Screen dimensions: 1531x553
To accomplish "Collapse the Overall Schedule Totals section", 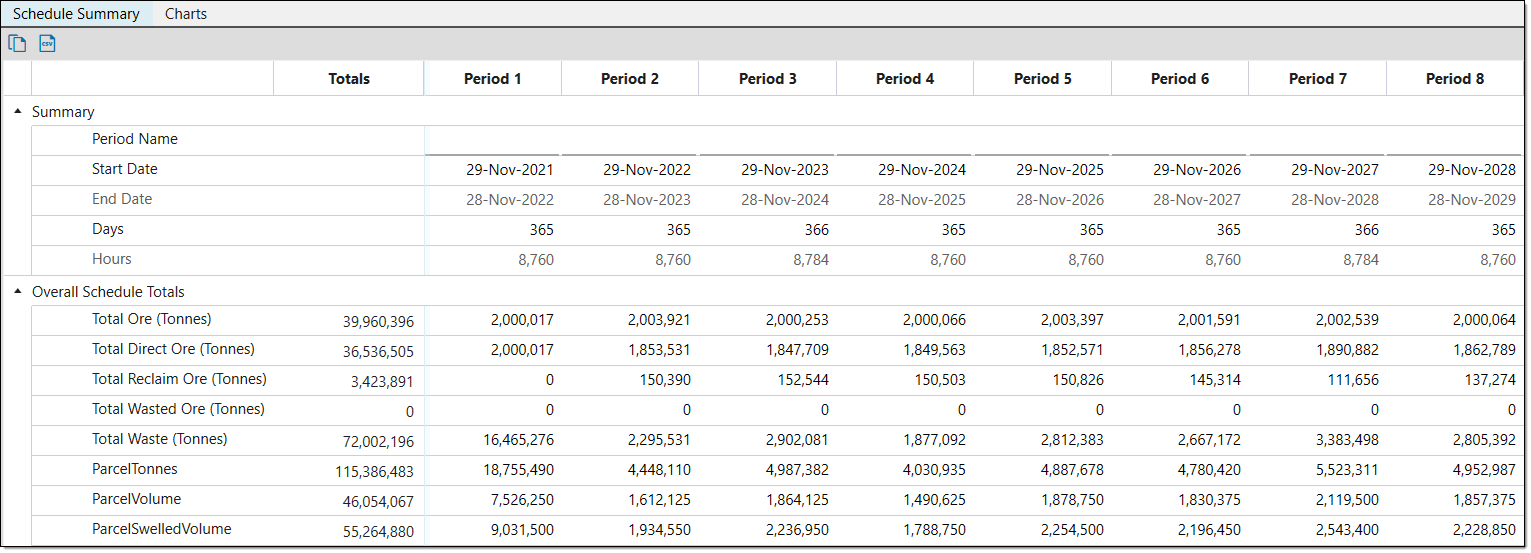I will (18, 292).
